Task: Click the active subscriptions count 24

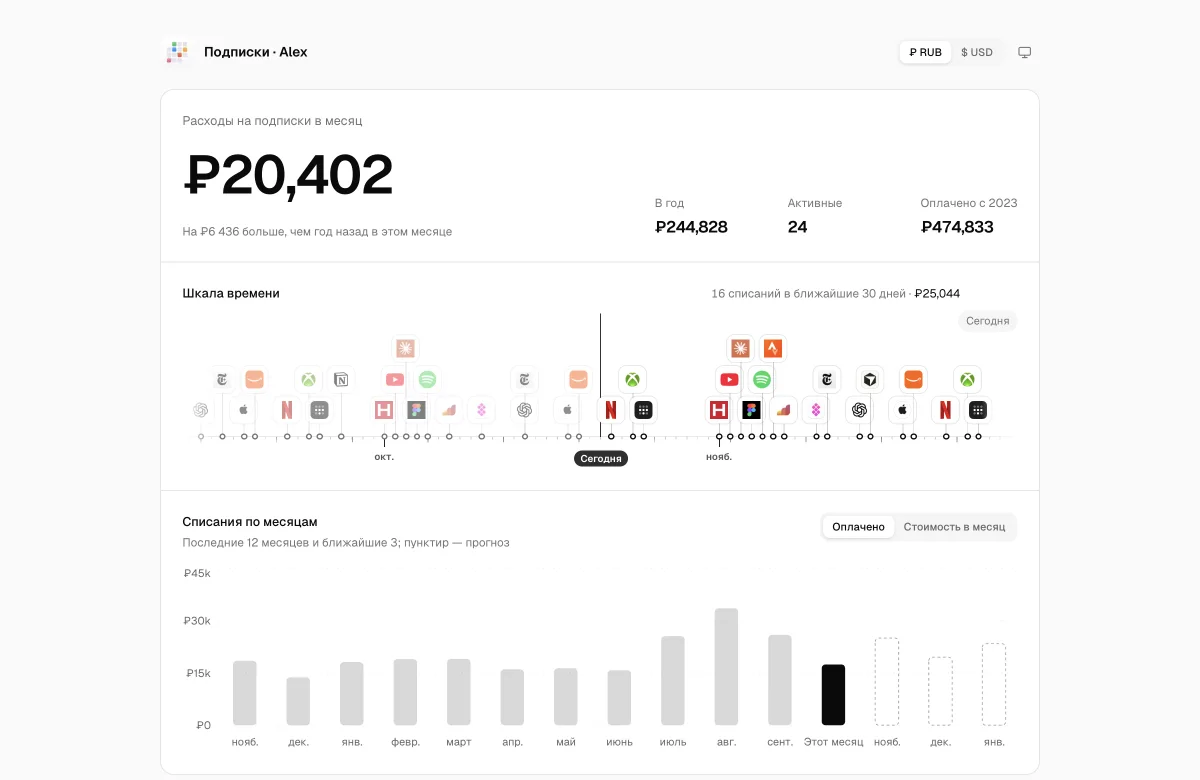Action: pyautogui.click(x=797, y=227)
